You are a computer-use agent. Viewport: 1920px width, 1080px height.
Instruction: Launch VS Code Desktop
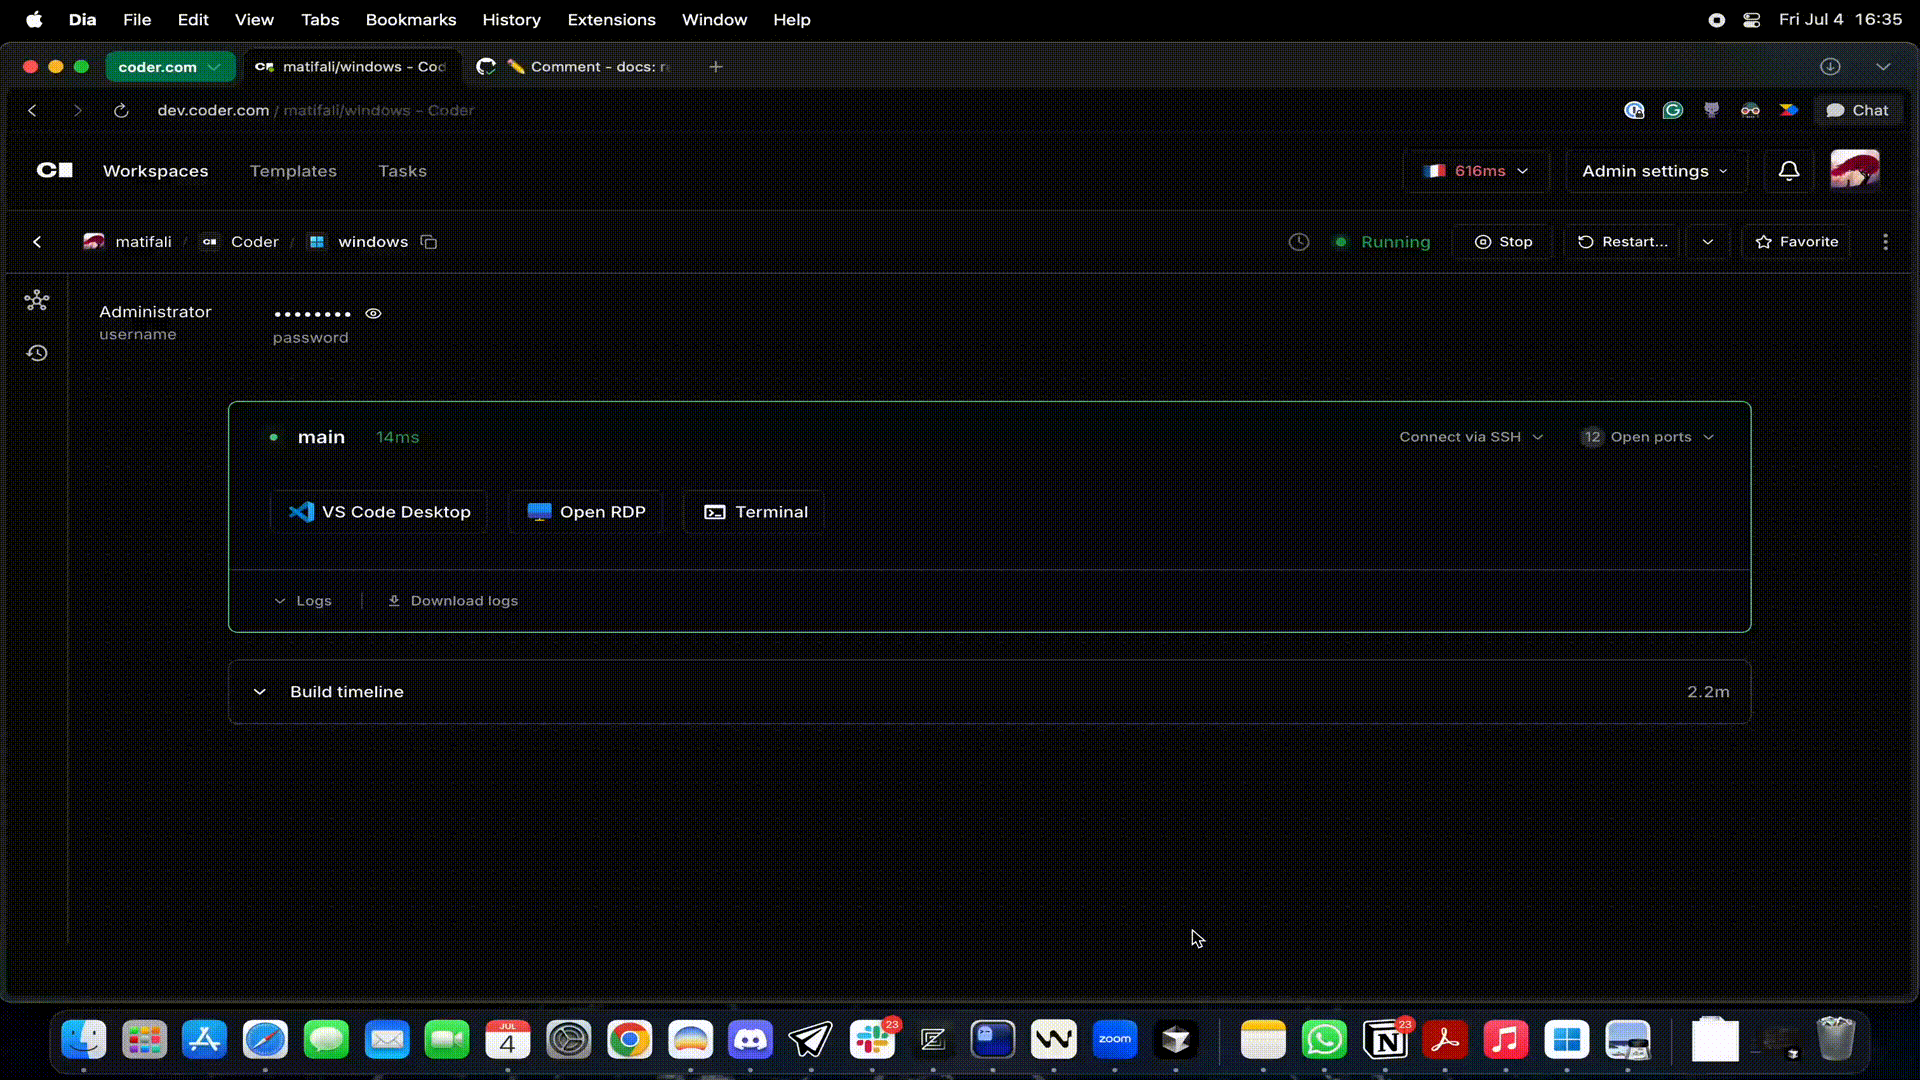(x=379, y=512)
